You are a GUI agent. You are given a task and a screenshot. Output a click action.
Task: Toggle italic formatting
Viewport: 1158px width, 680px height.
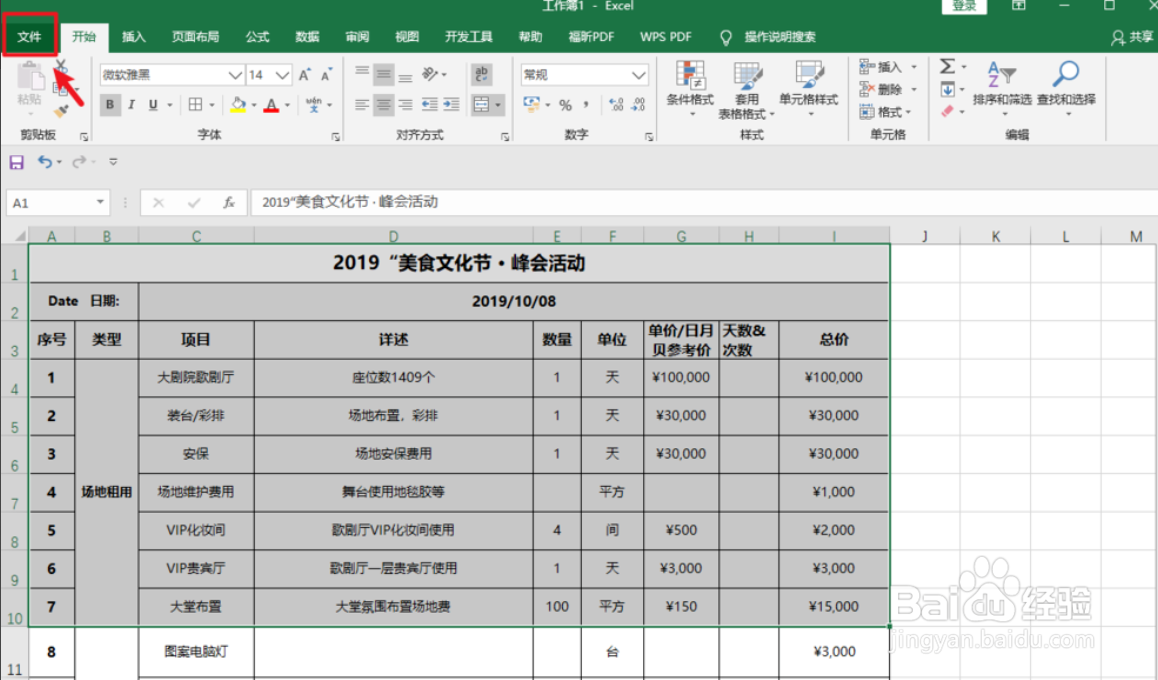(131, 104)
